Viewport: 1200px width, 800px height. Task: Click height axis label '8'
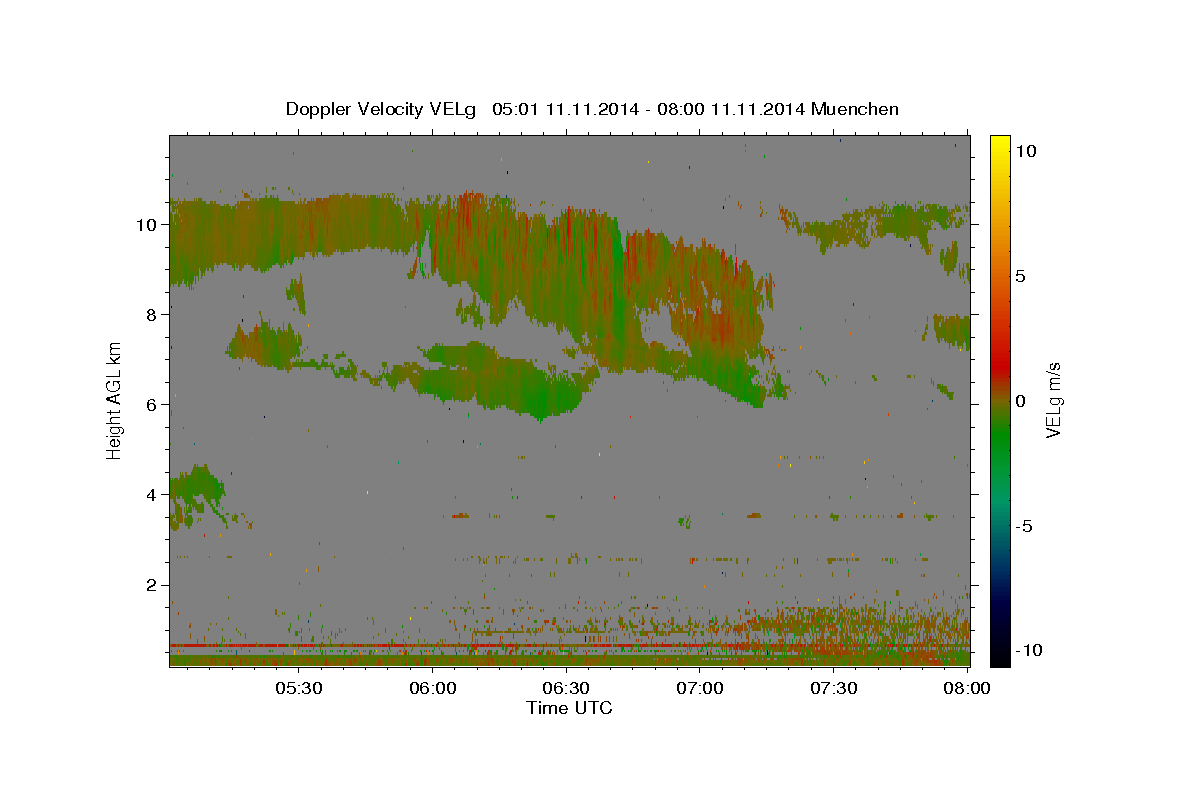point(151,314)
